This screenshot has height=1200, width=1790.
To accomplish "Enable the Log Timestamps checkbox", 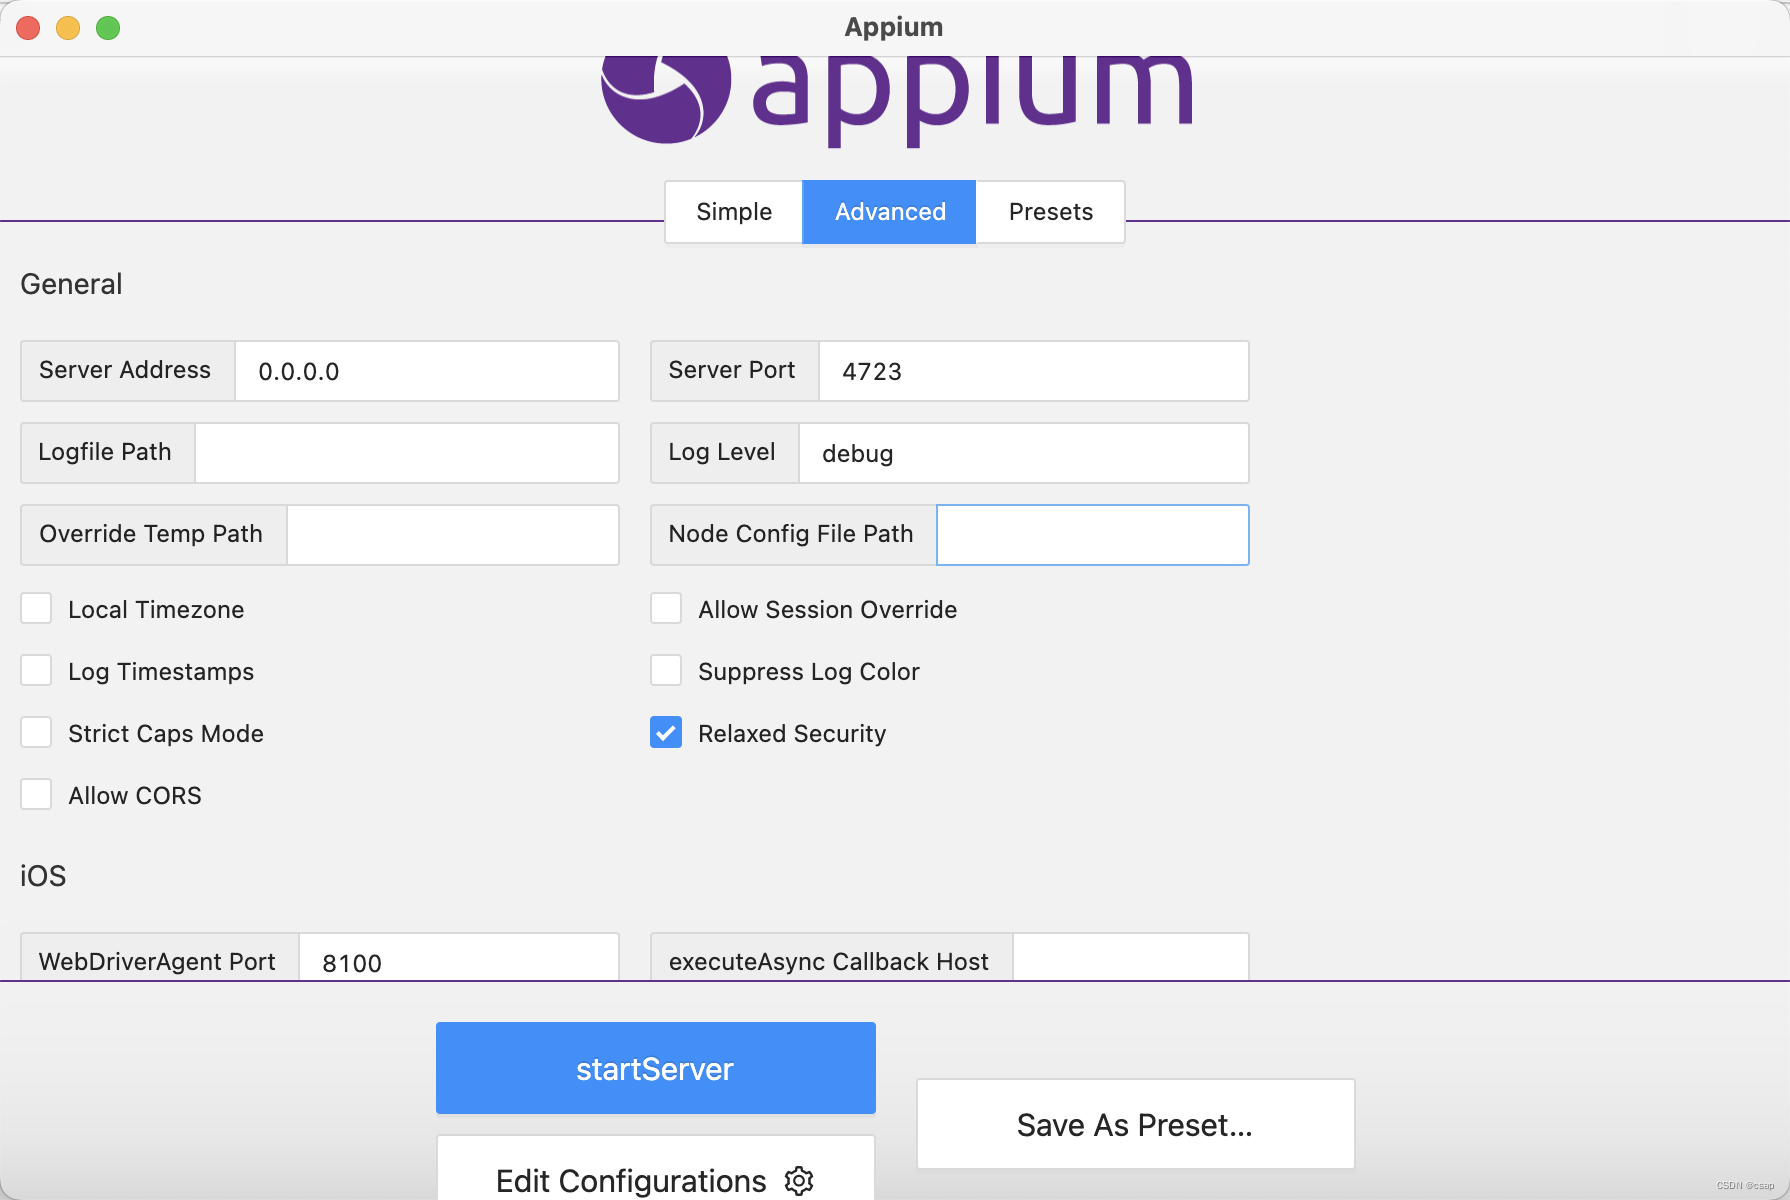I will coord(36,670).
